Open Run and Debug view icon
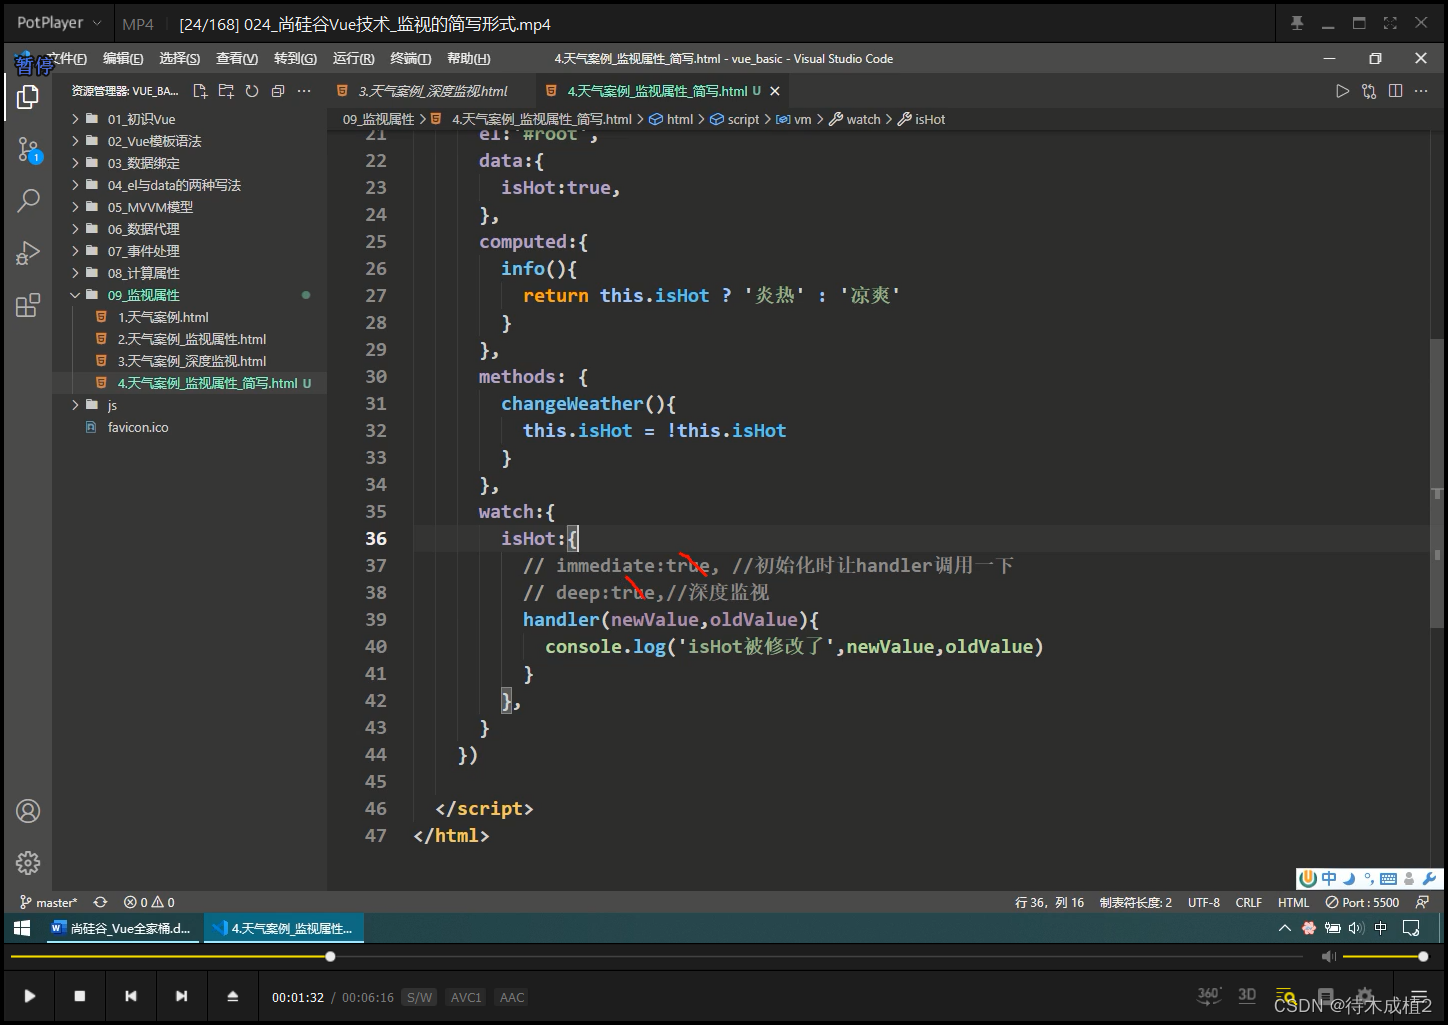This screenshot has width=1448, height=1025. click(28, 252)
